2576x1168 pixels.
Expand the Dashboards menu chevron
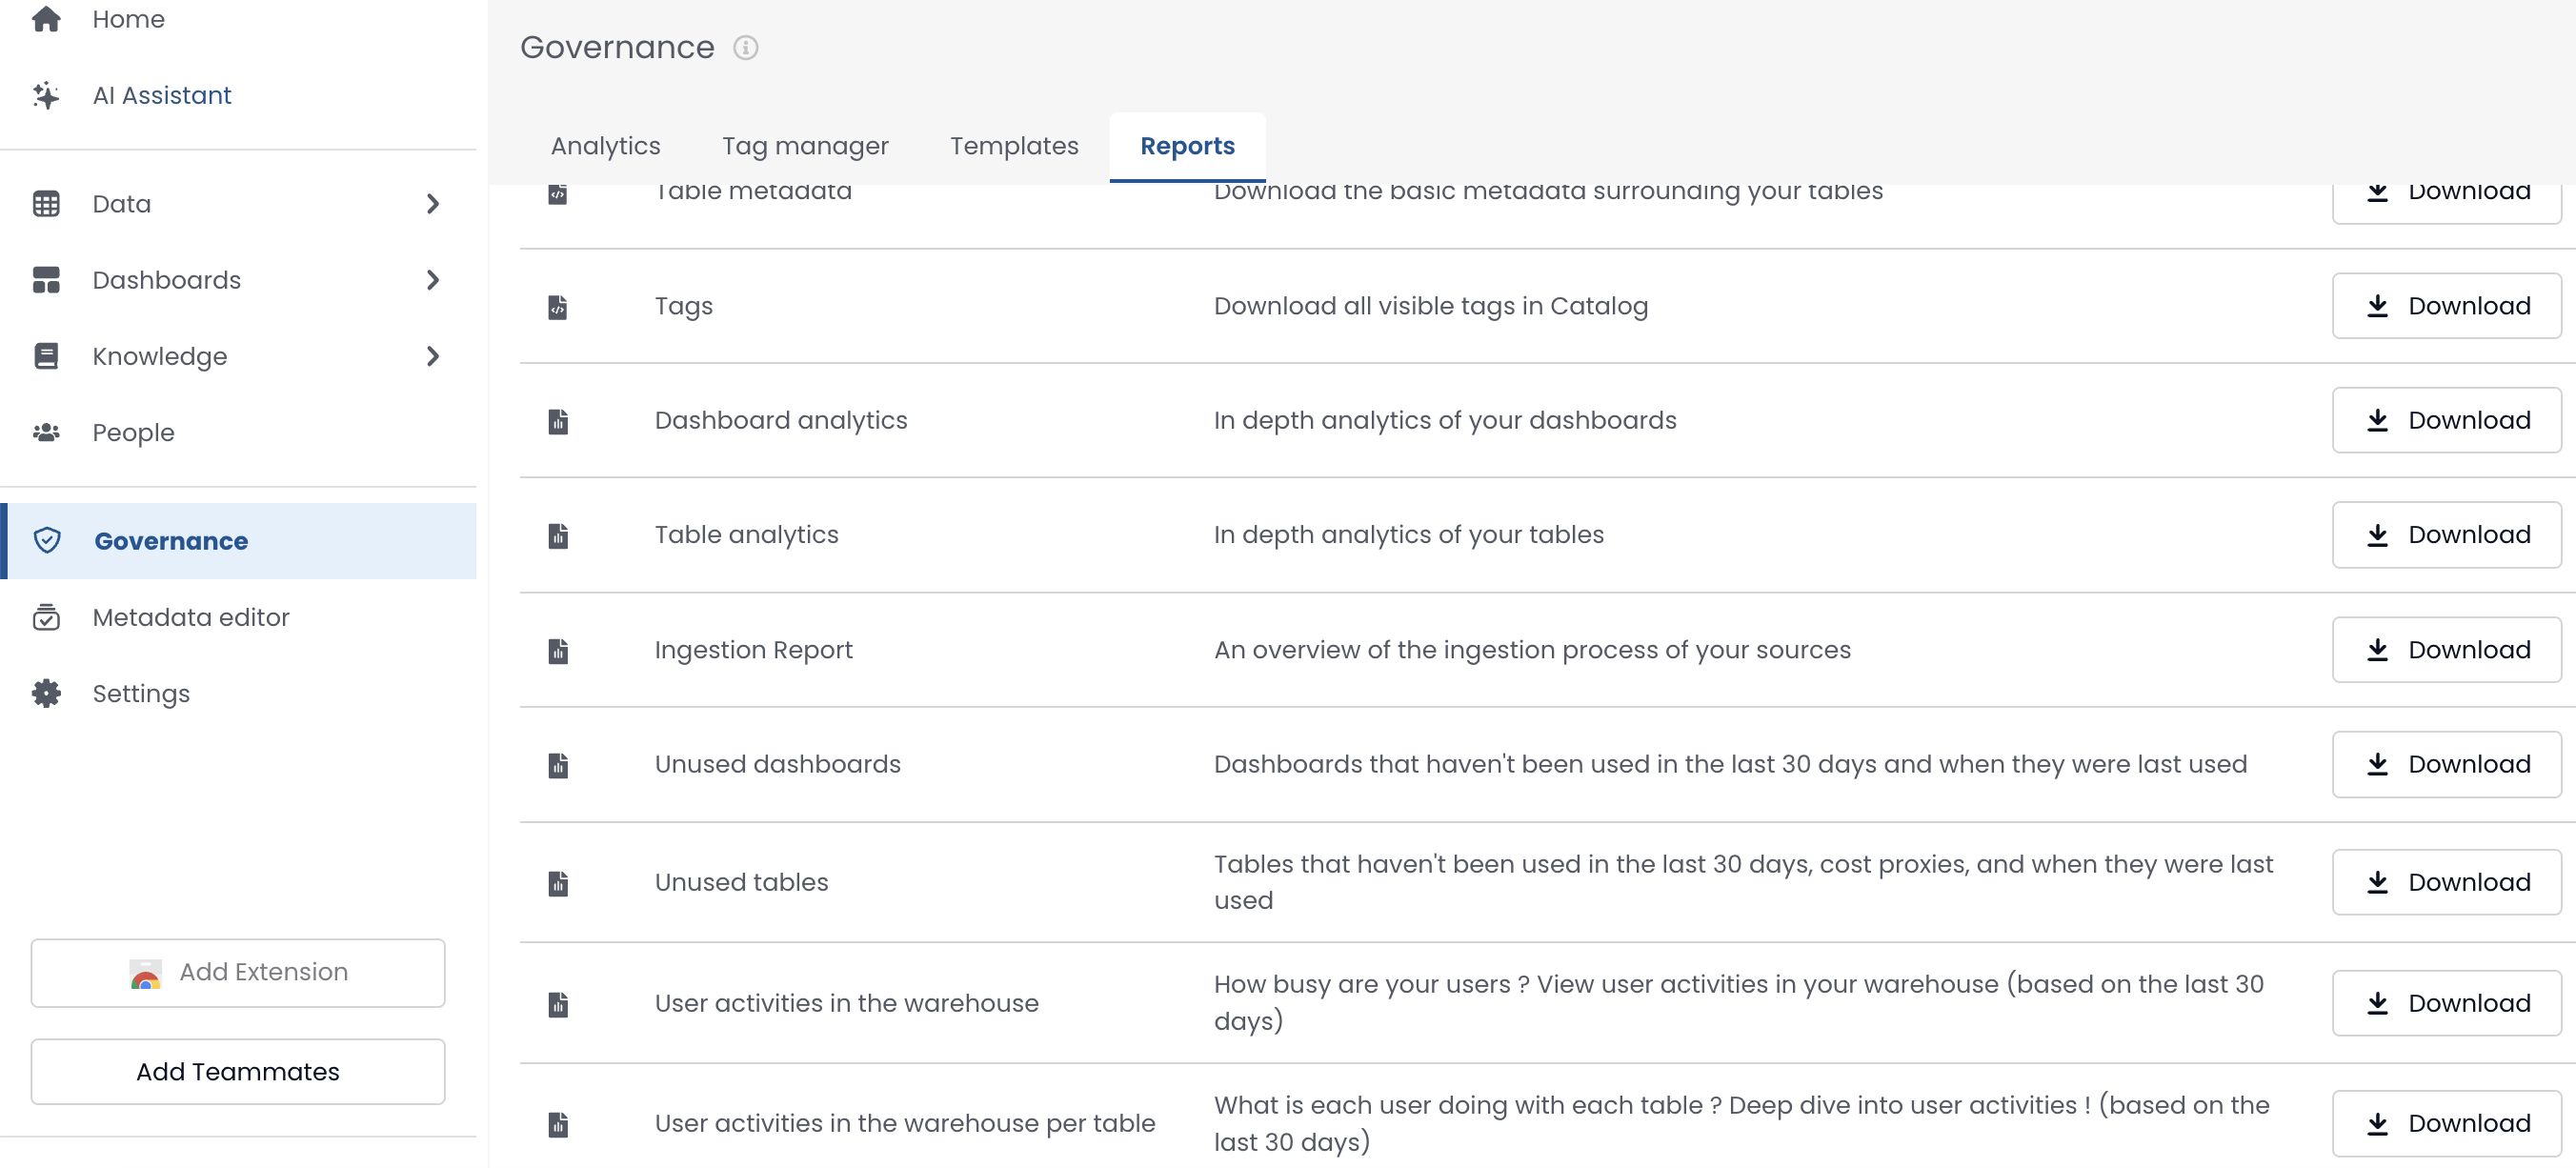(x=432, y=280)
